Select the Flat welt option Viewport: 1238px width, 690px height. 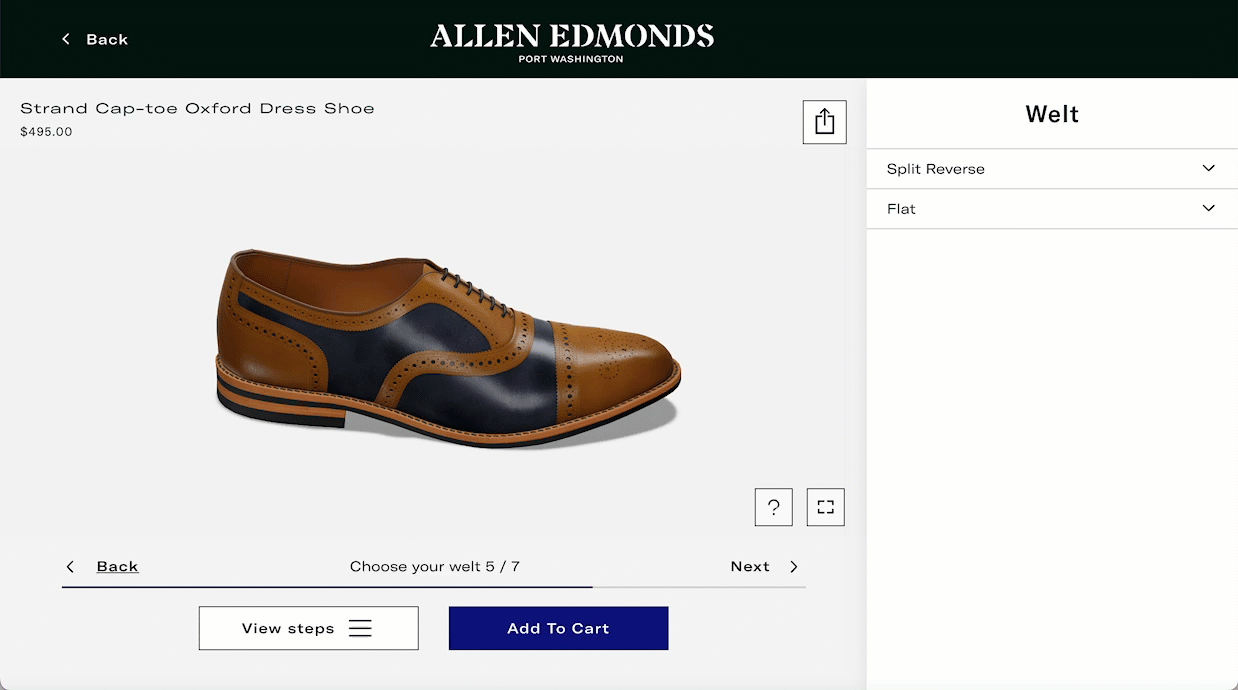[901, 209]
